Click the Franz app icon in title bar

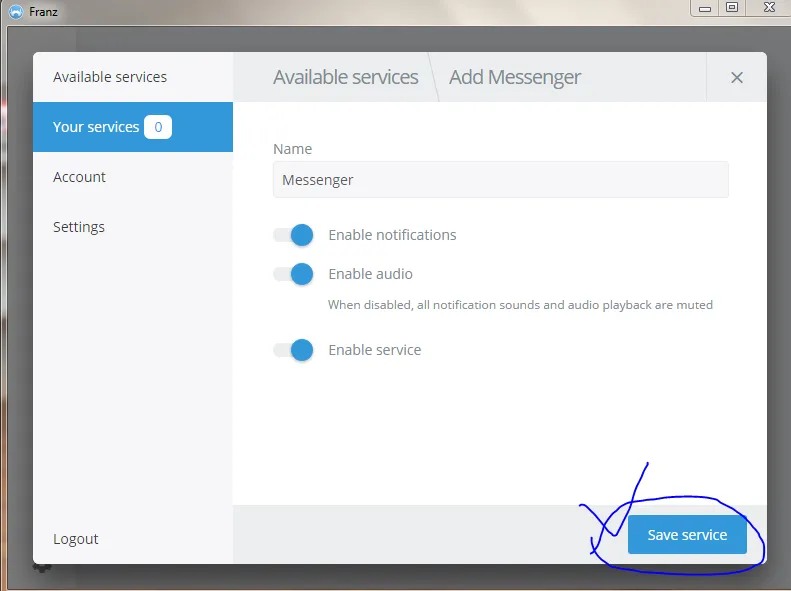click(x=16, y=11)
